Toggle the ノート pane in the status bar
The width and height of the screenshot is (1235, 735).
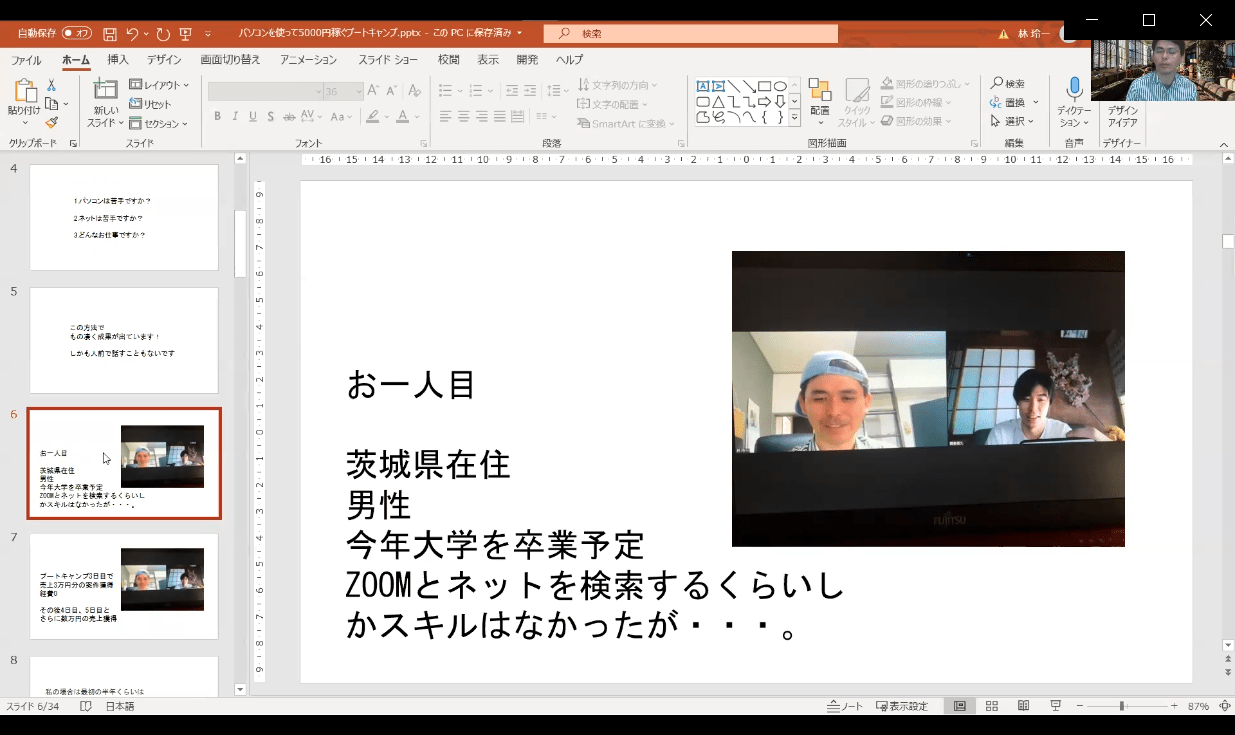point(845,706)
